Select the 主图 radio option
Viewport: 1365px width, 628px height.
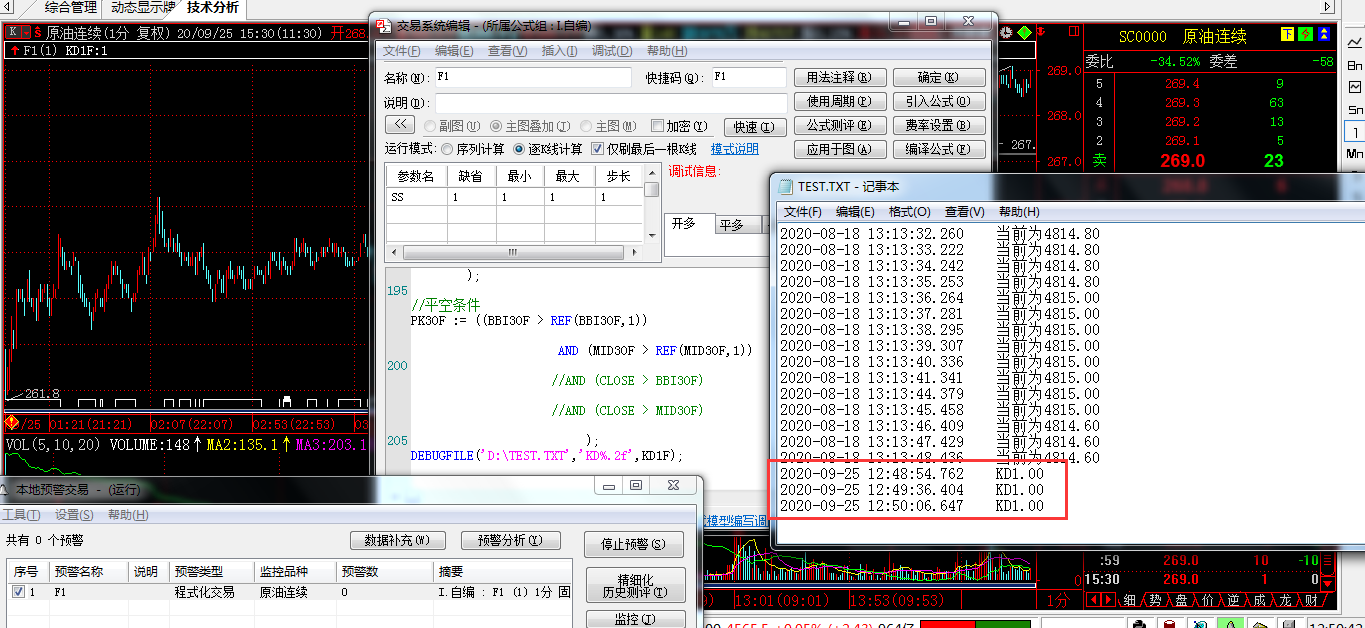586,126
